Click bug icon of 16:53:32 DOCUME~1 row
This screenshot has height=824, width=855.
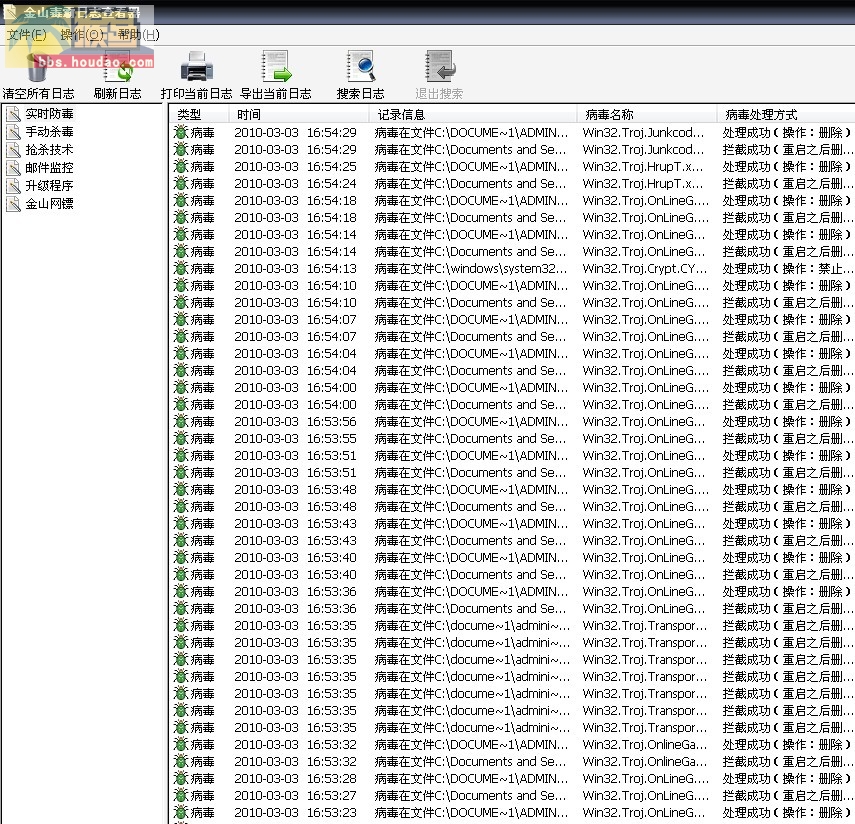(181, 744)
